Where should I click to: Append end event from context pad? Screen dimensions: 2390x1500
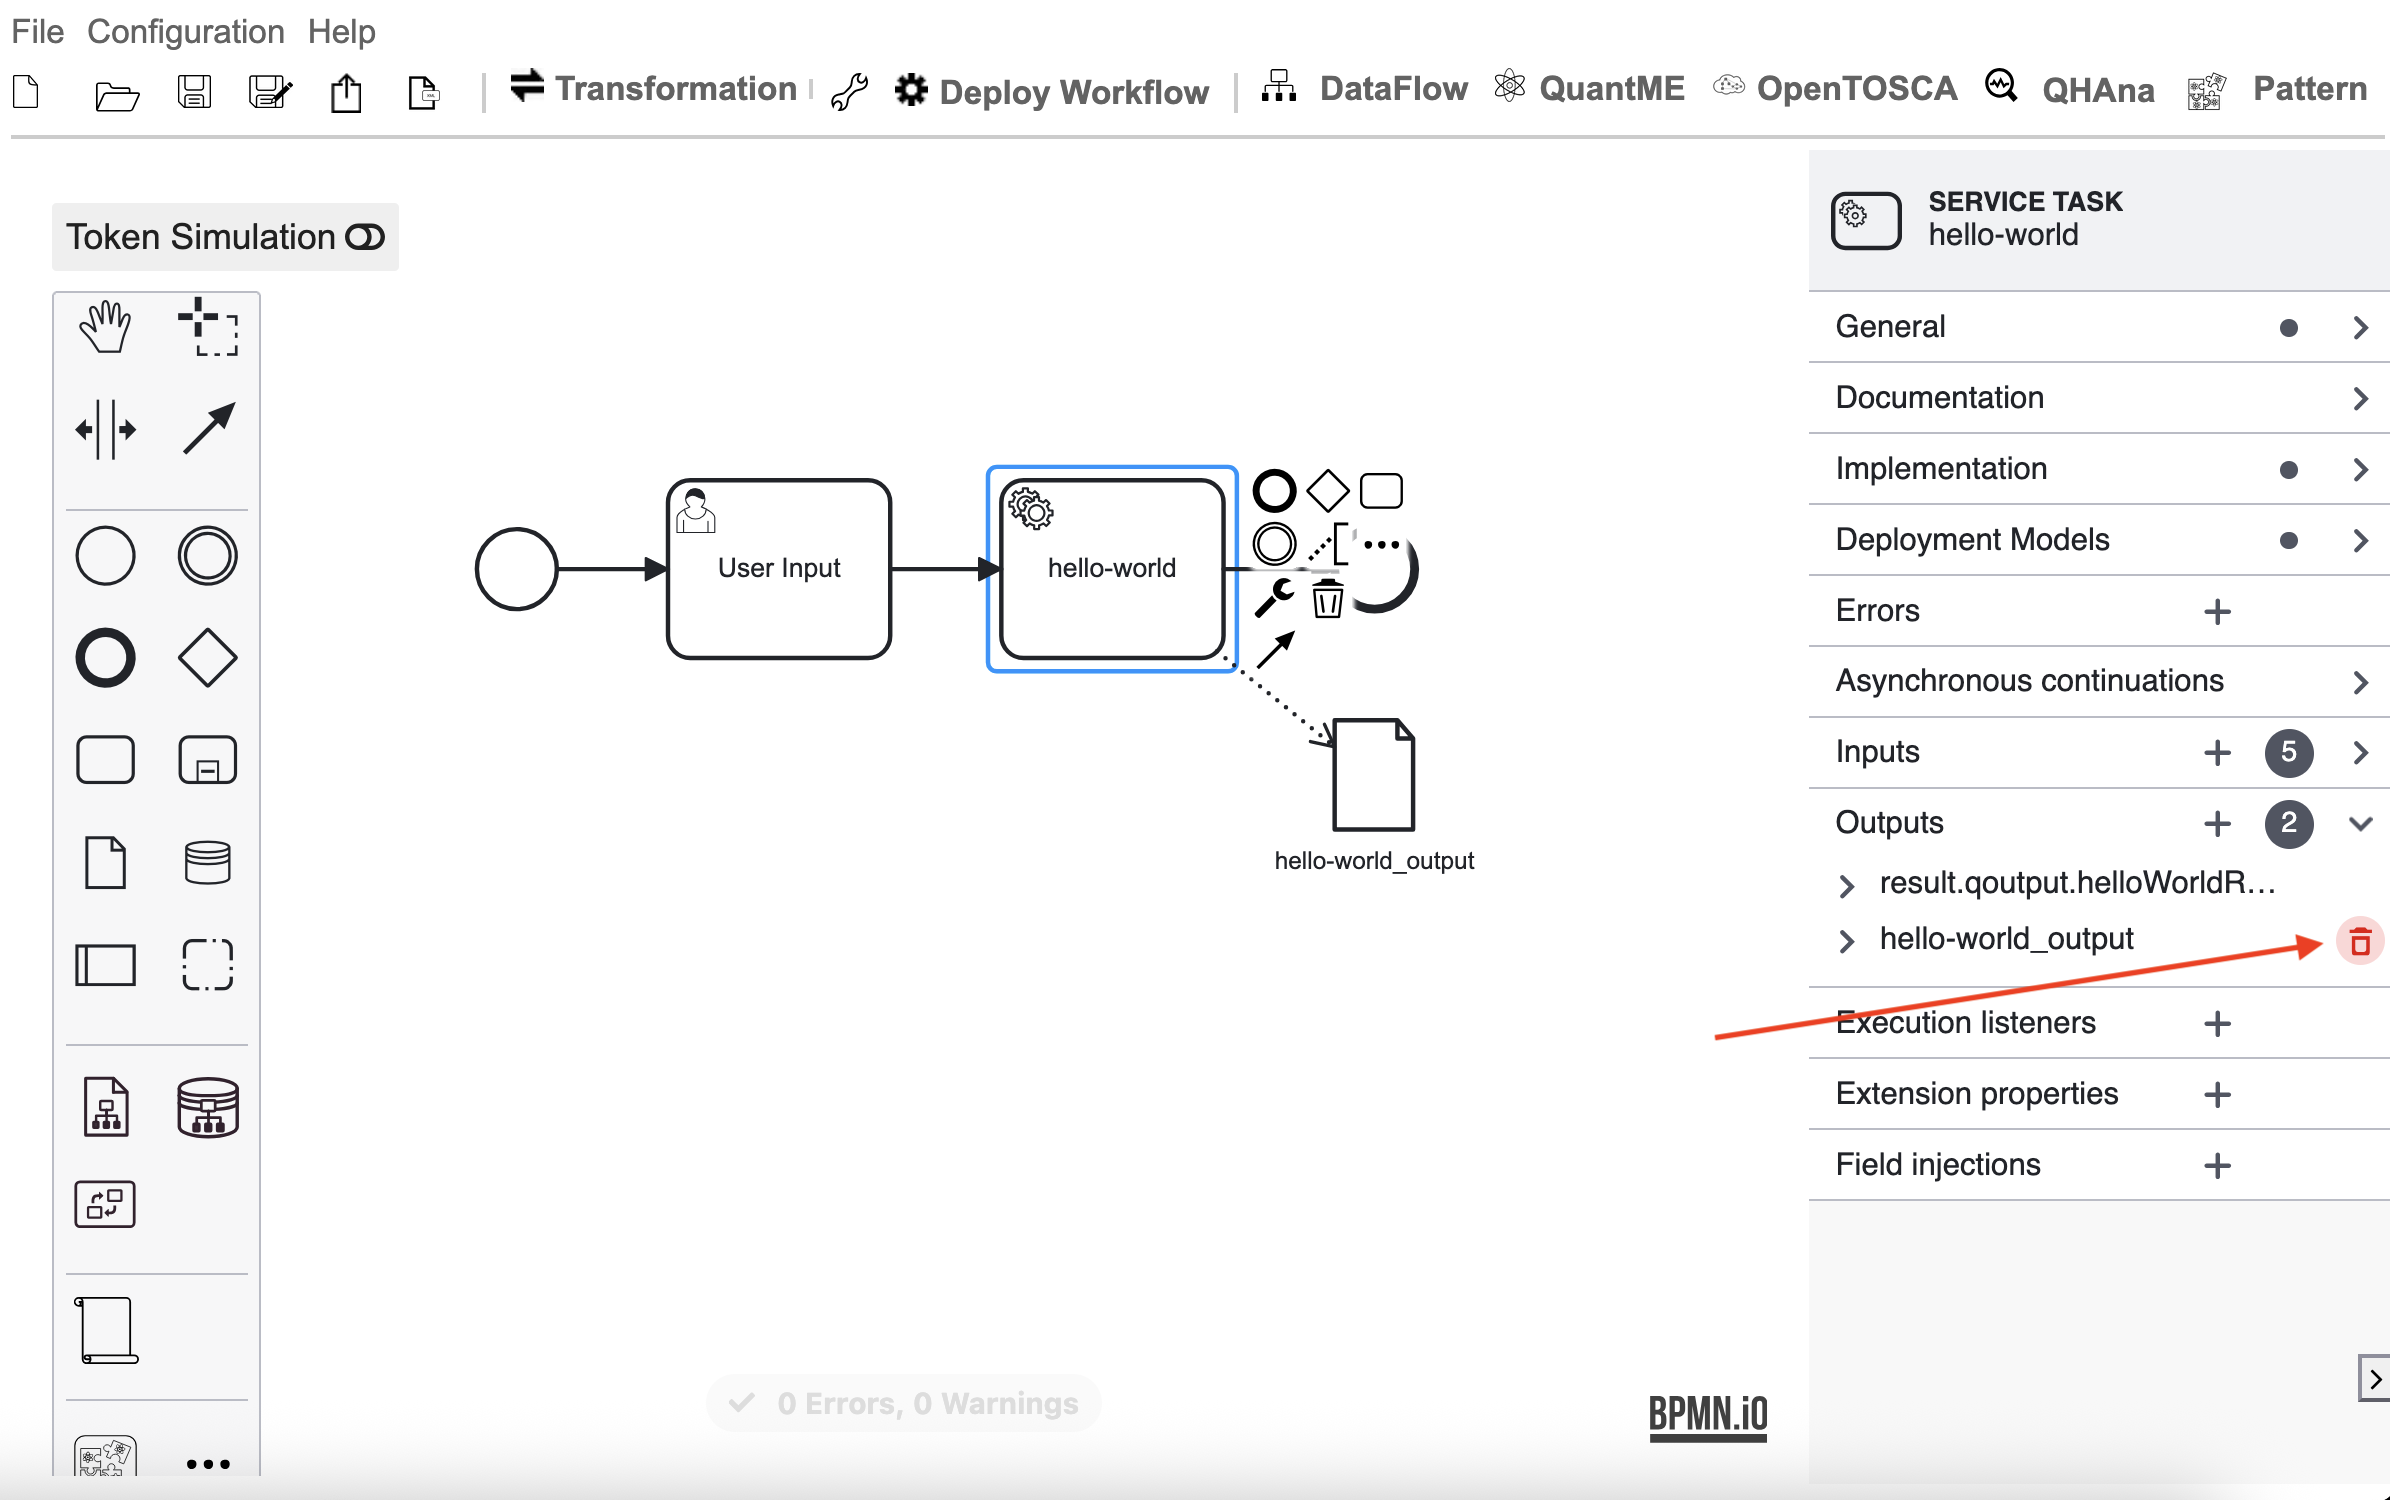(1274, 491)
